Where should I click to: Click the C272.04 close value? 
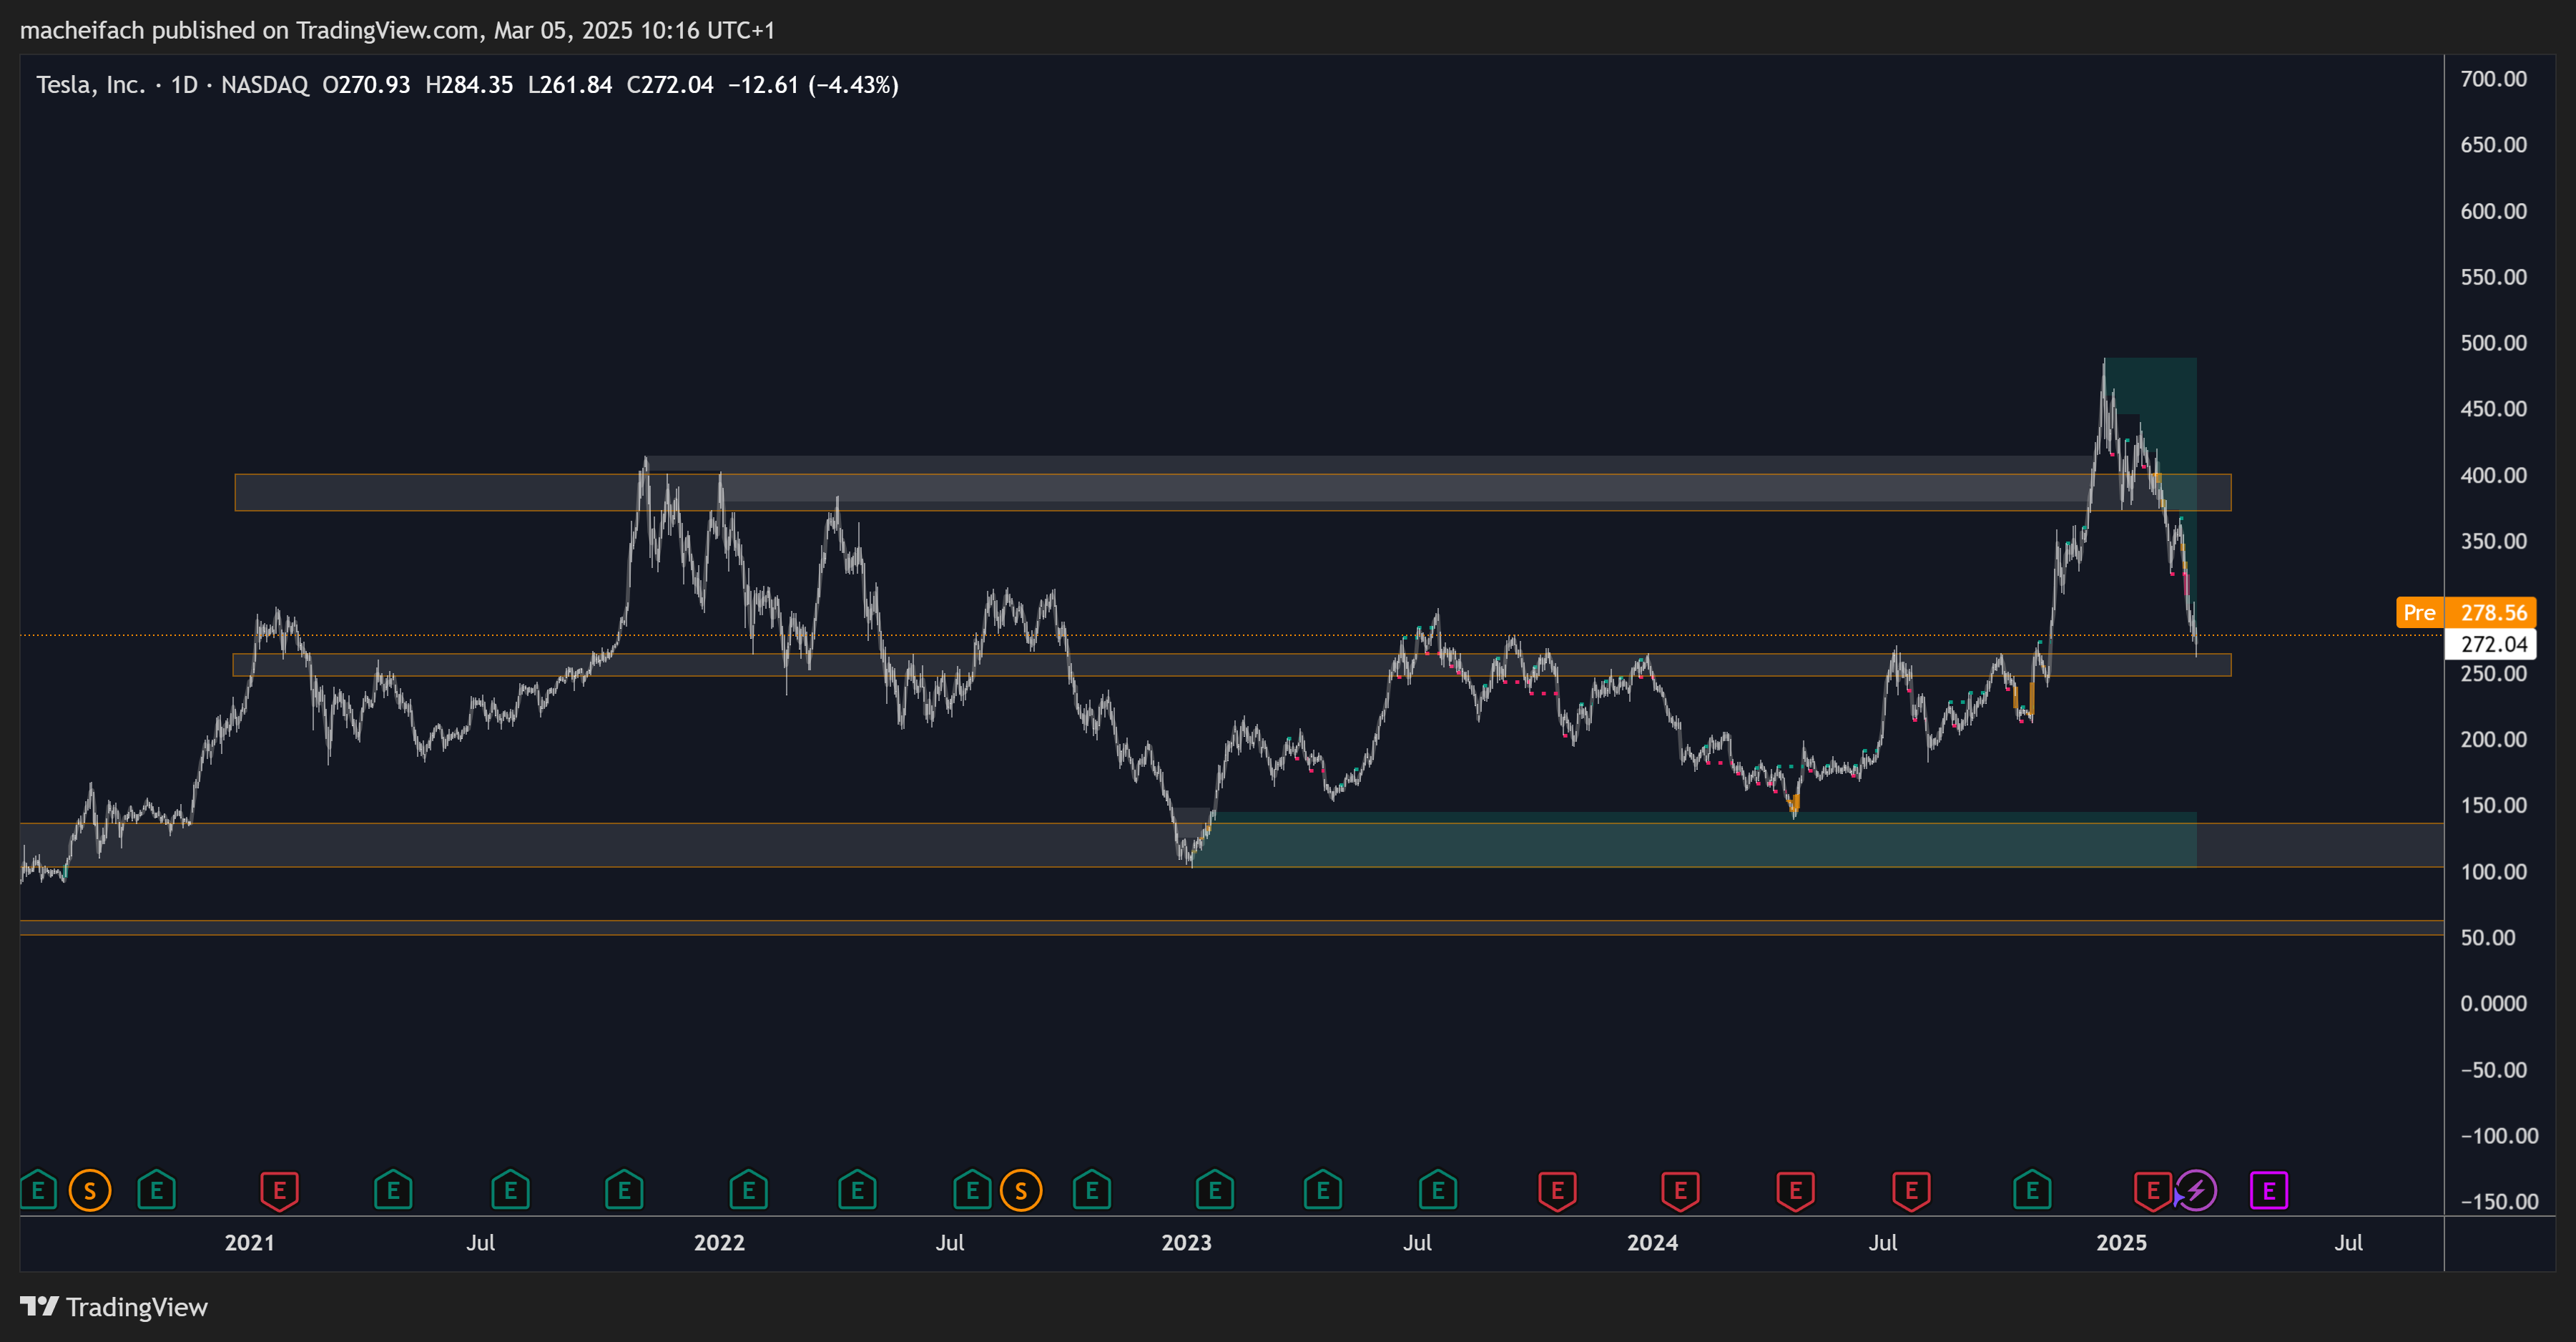670,85
